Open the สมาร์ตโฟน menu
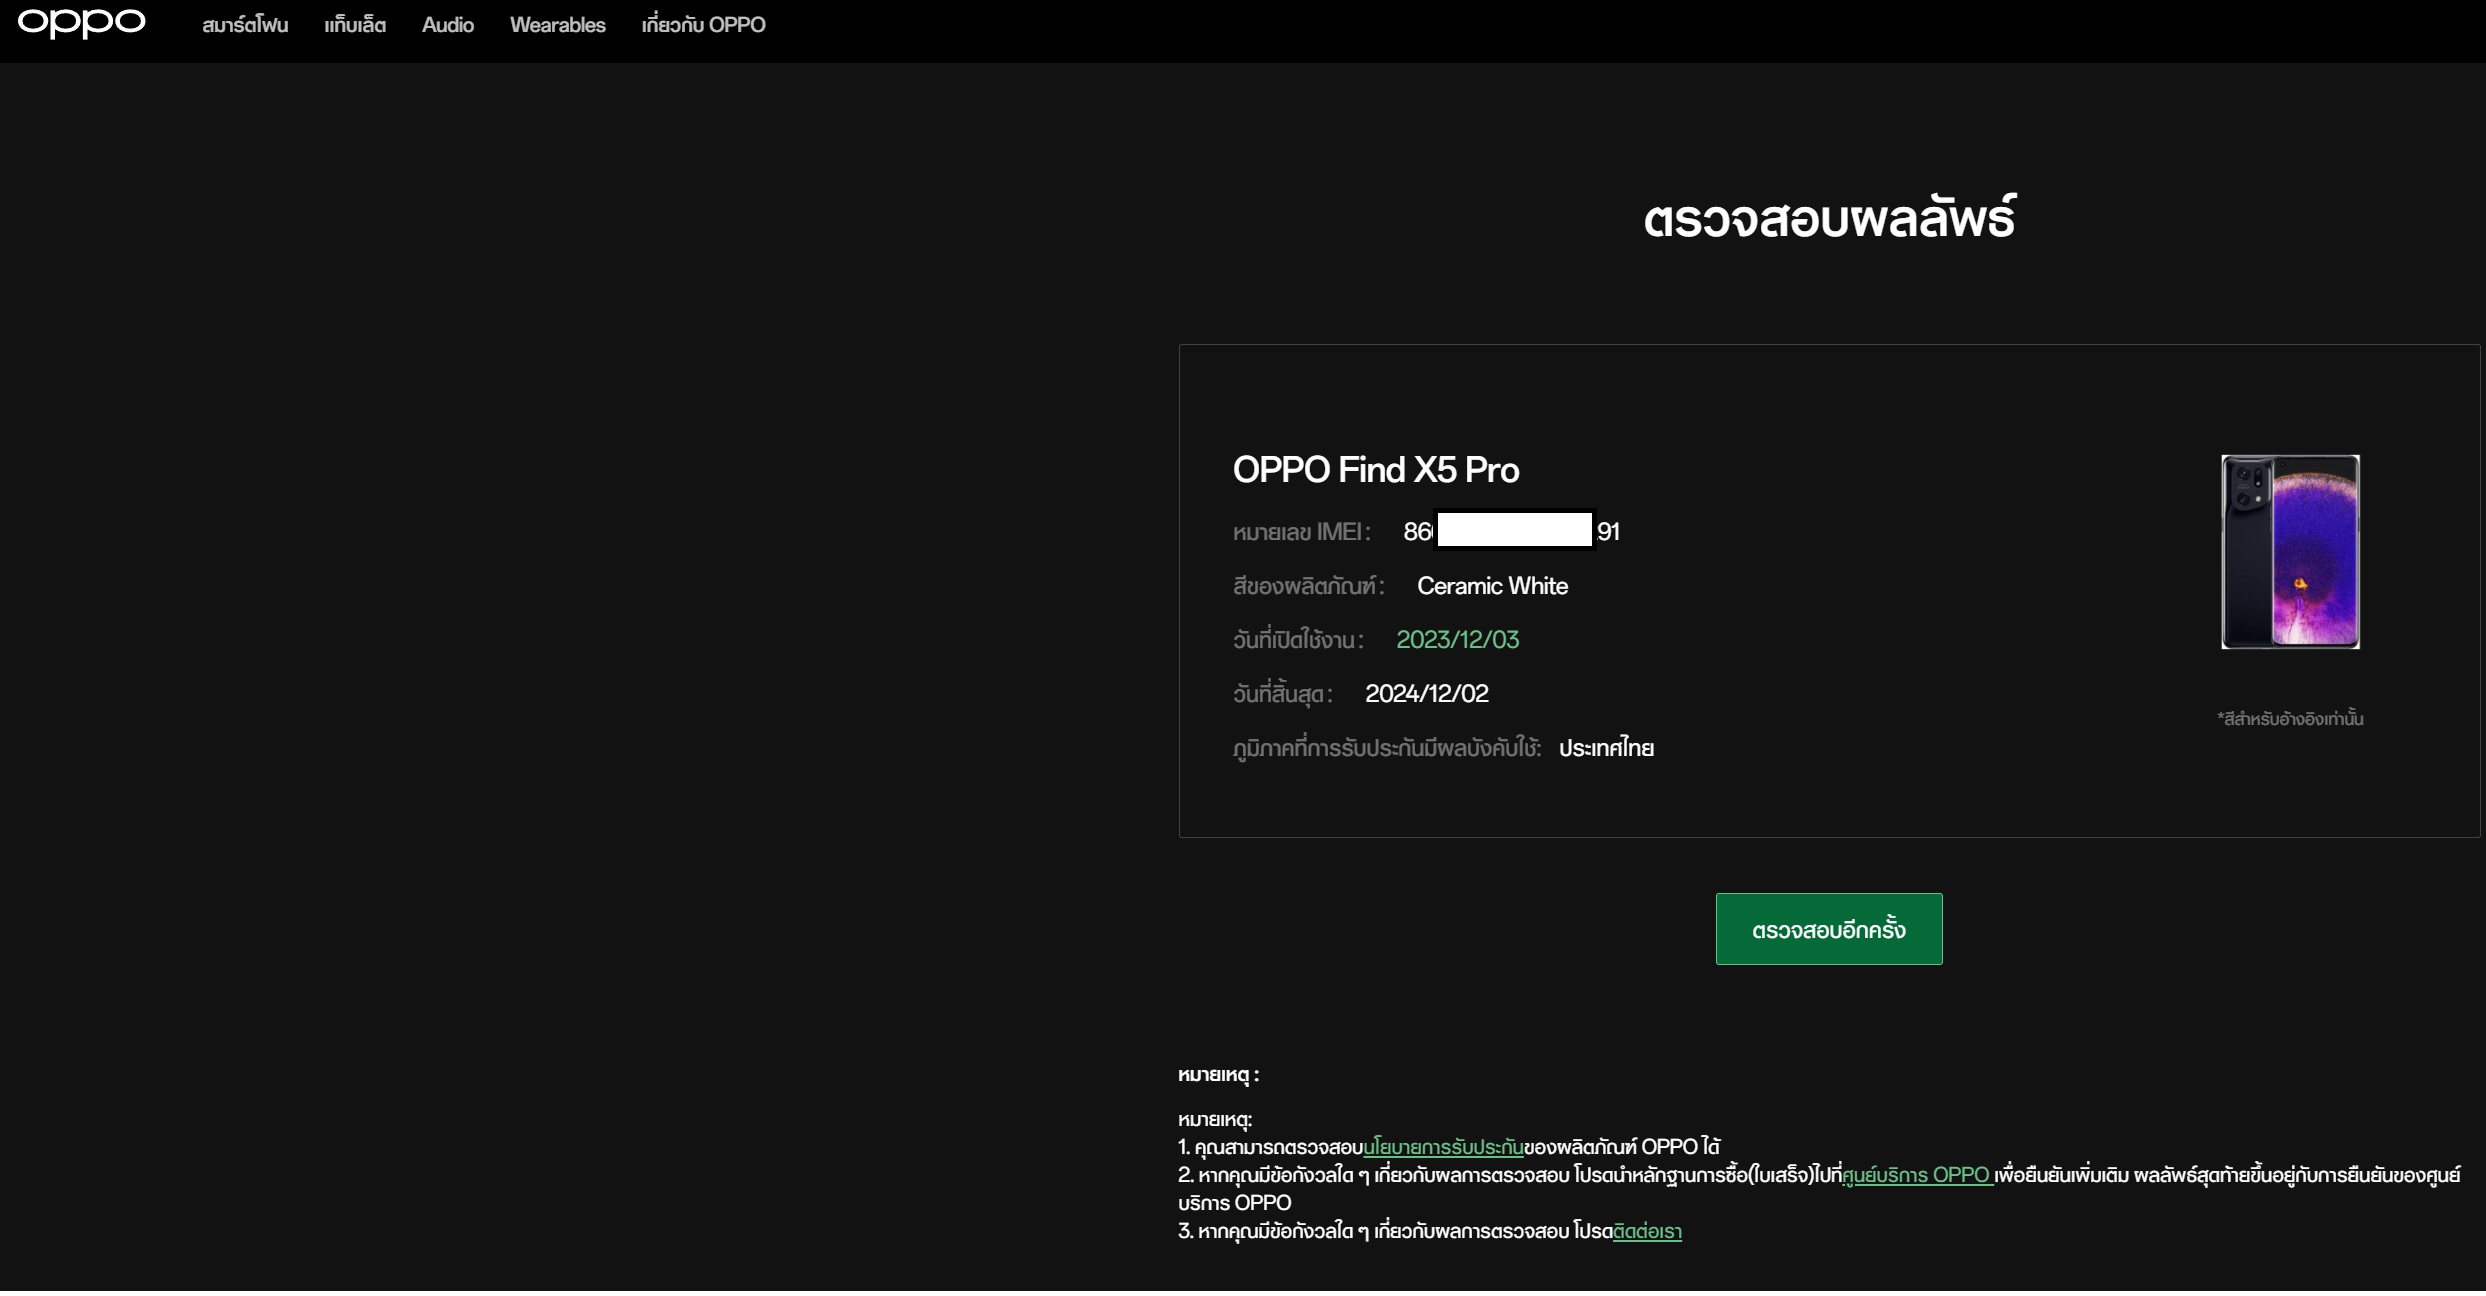The width and height of the screenshot is (2486, 1296). point(245,25)
